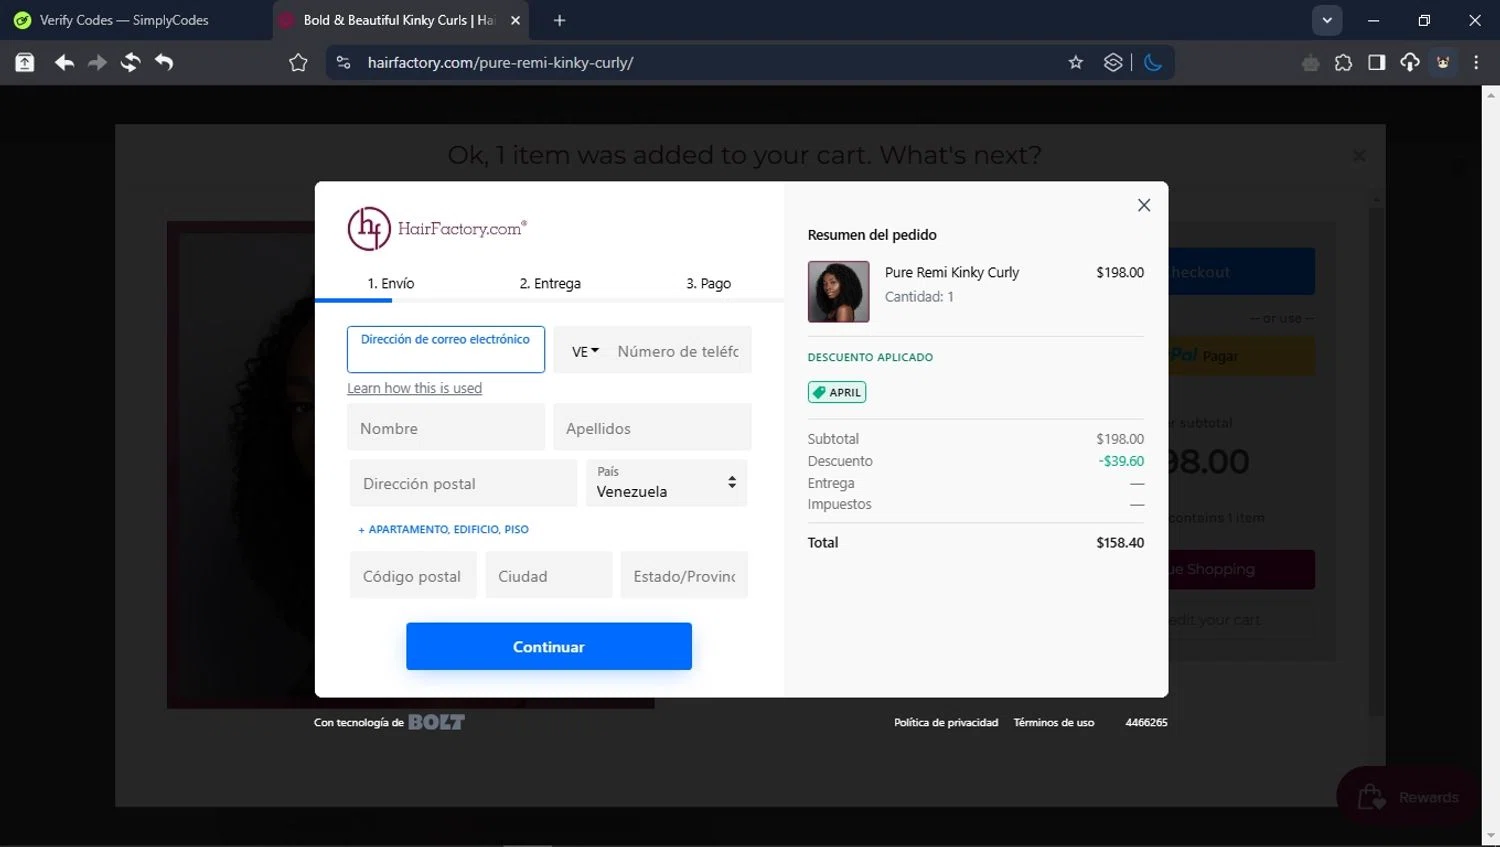Click the Pure Remi Kinky Curly product thumbnail

pos(838,292)
